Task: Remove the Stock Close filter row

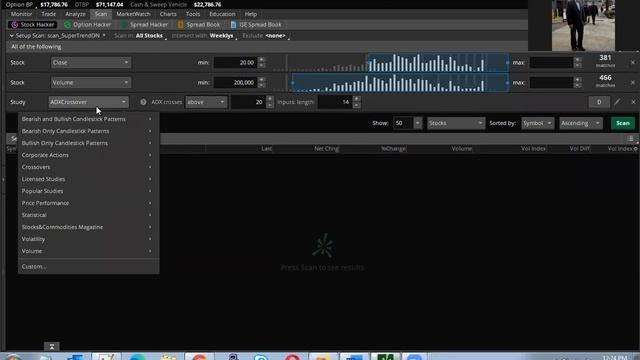Action: (633, 62)
